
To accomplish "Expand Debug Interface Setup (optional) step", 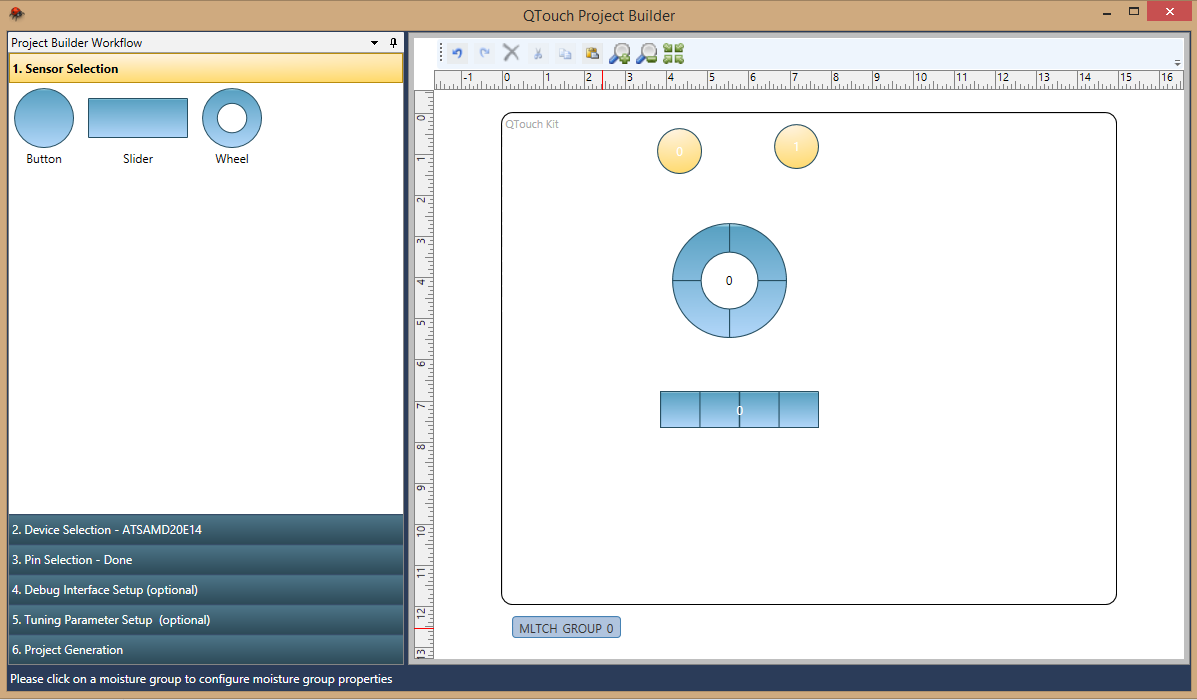I will 205,590.
